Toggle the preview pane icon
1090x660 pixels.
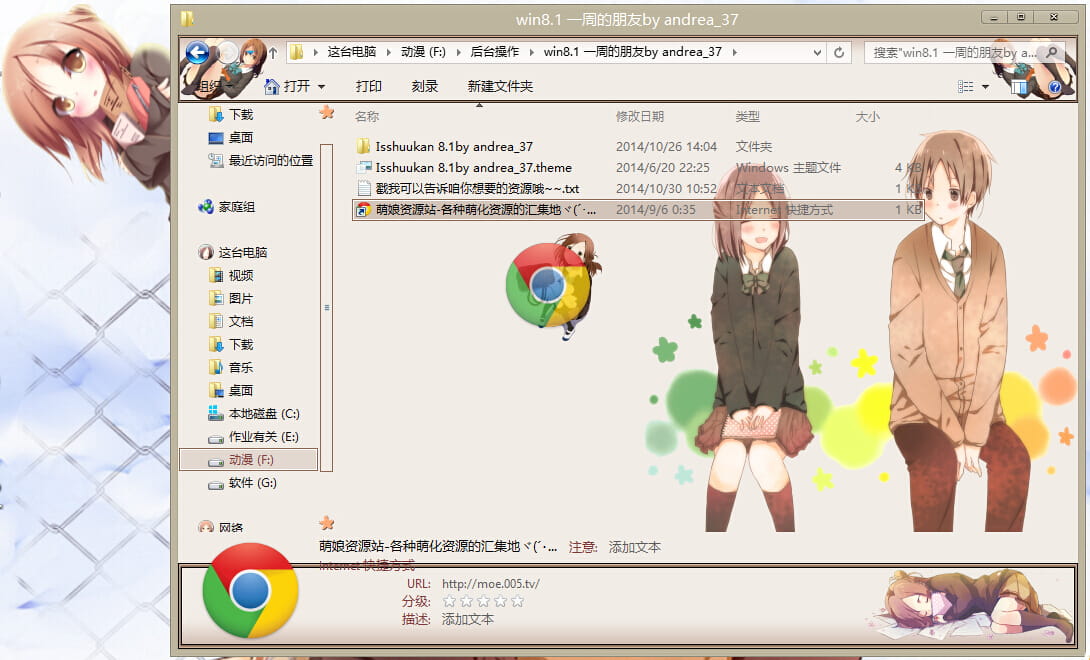[x=1019, y=87]
